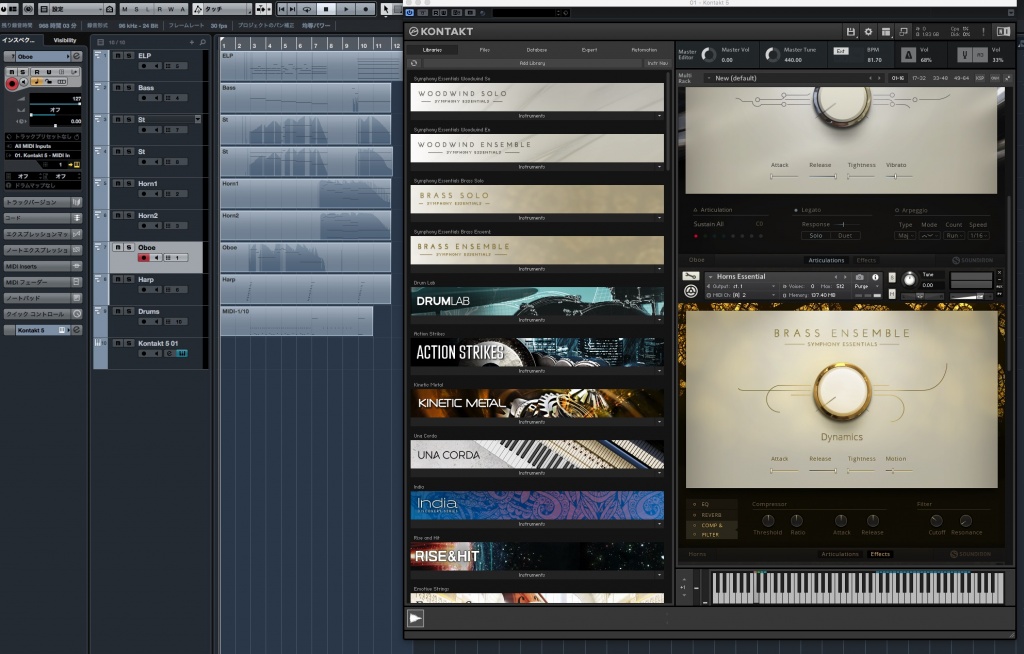Open the info icon of Horns Essential
This screenshot has height=654, width=1024.
coord(875,277)
